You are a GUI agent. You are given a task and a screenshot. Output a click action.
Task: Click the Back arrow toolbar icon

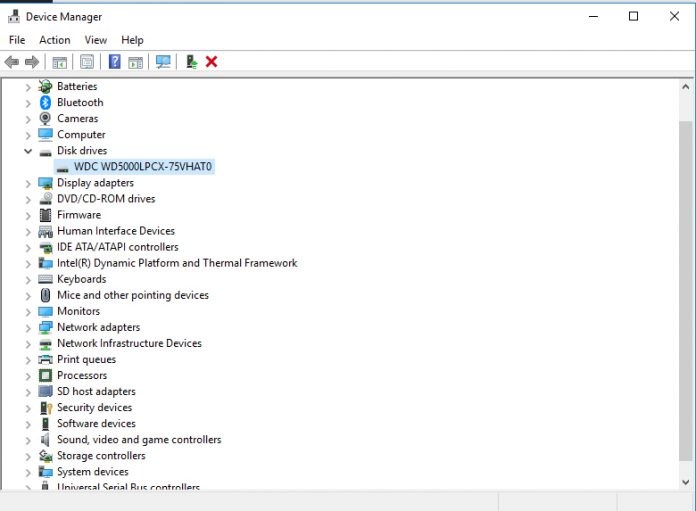coord(12,62)
